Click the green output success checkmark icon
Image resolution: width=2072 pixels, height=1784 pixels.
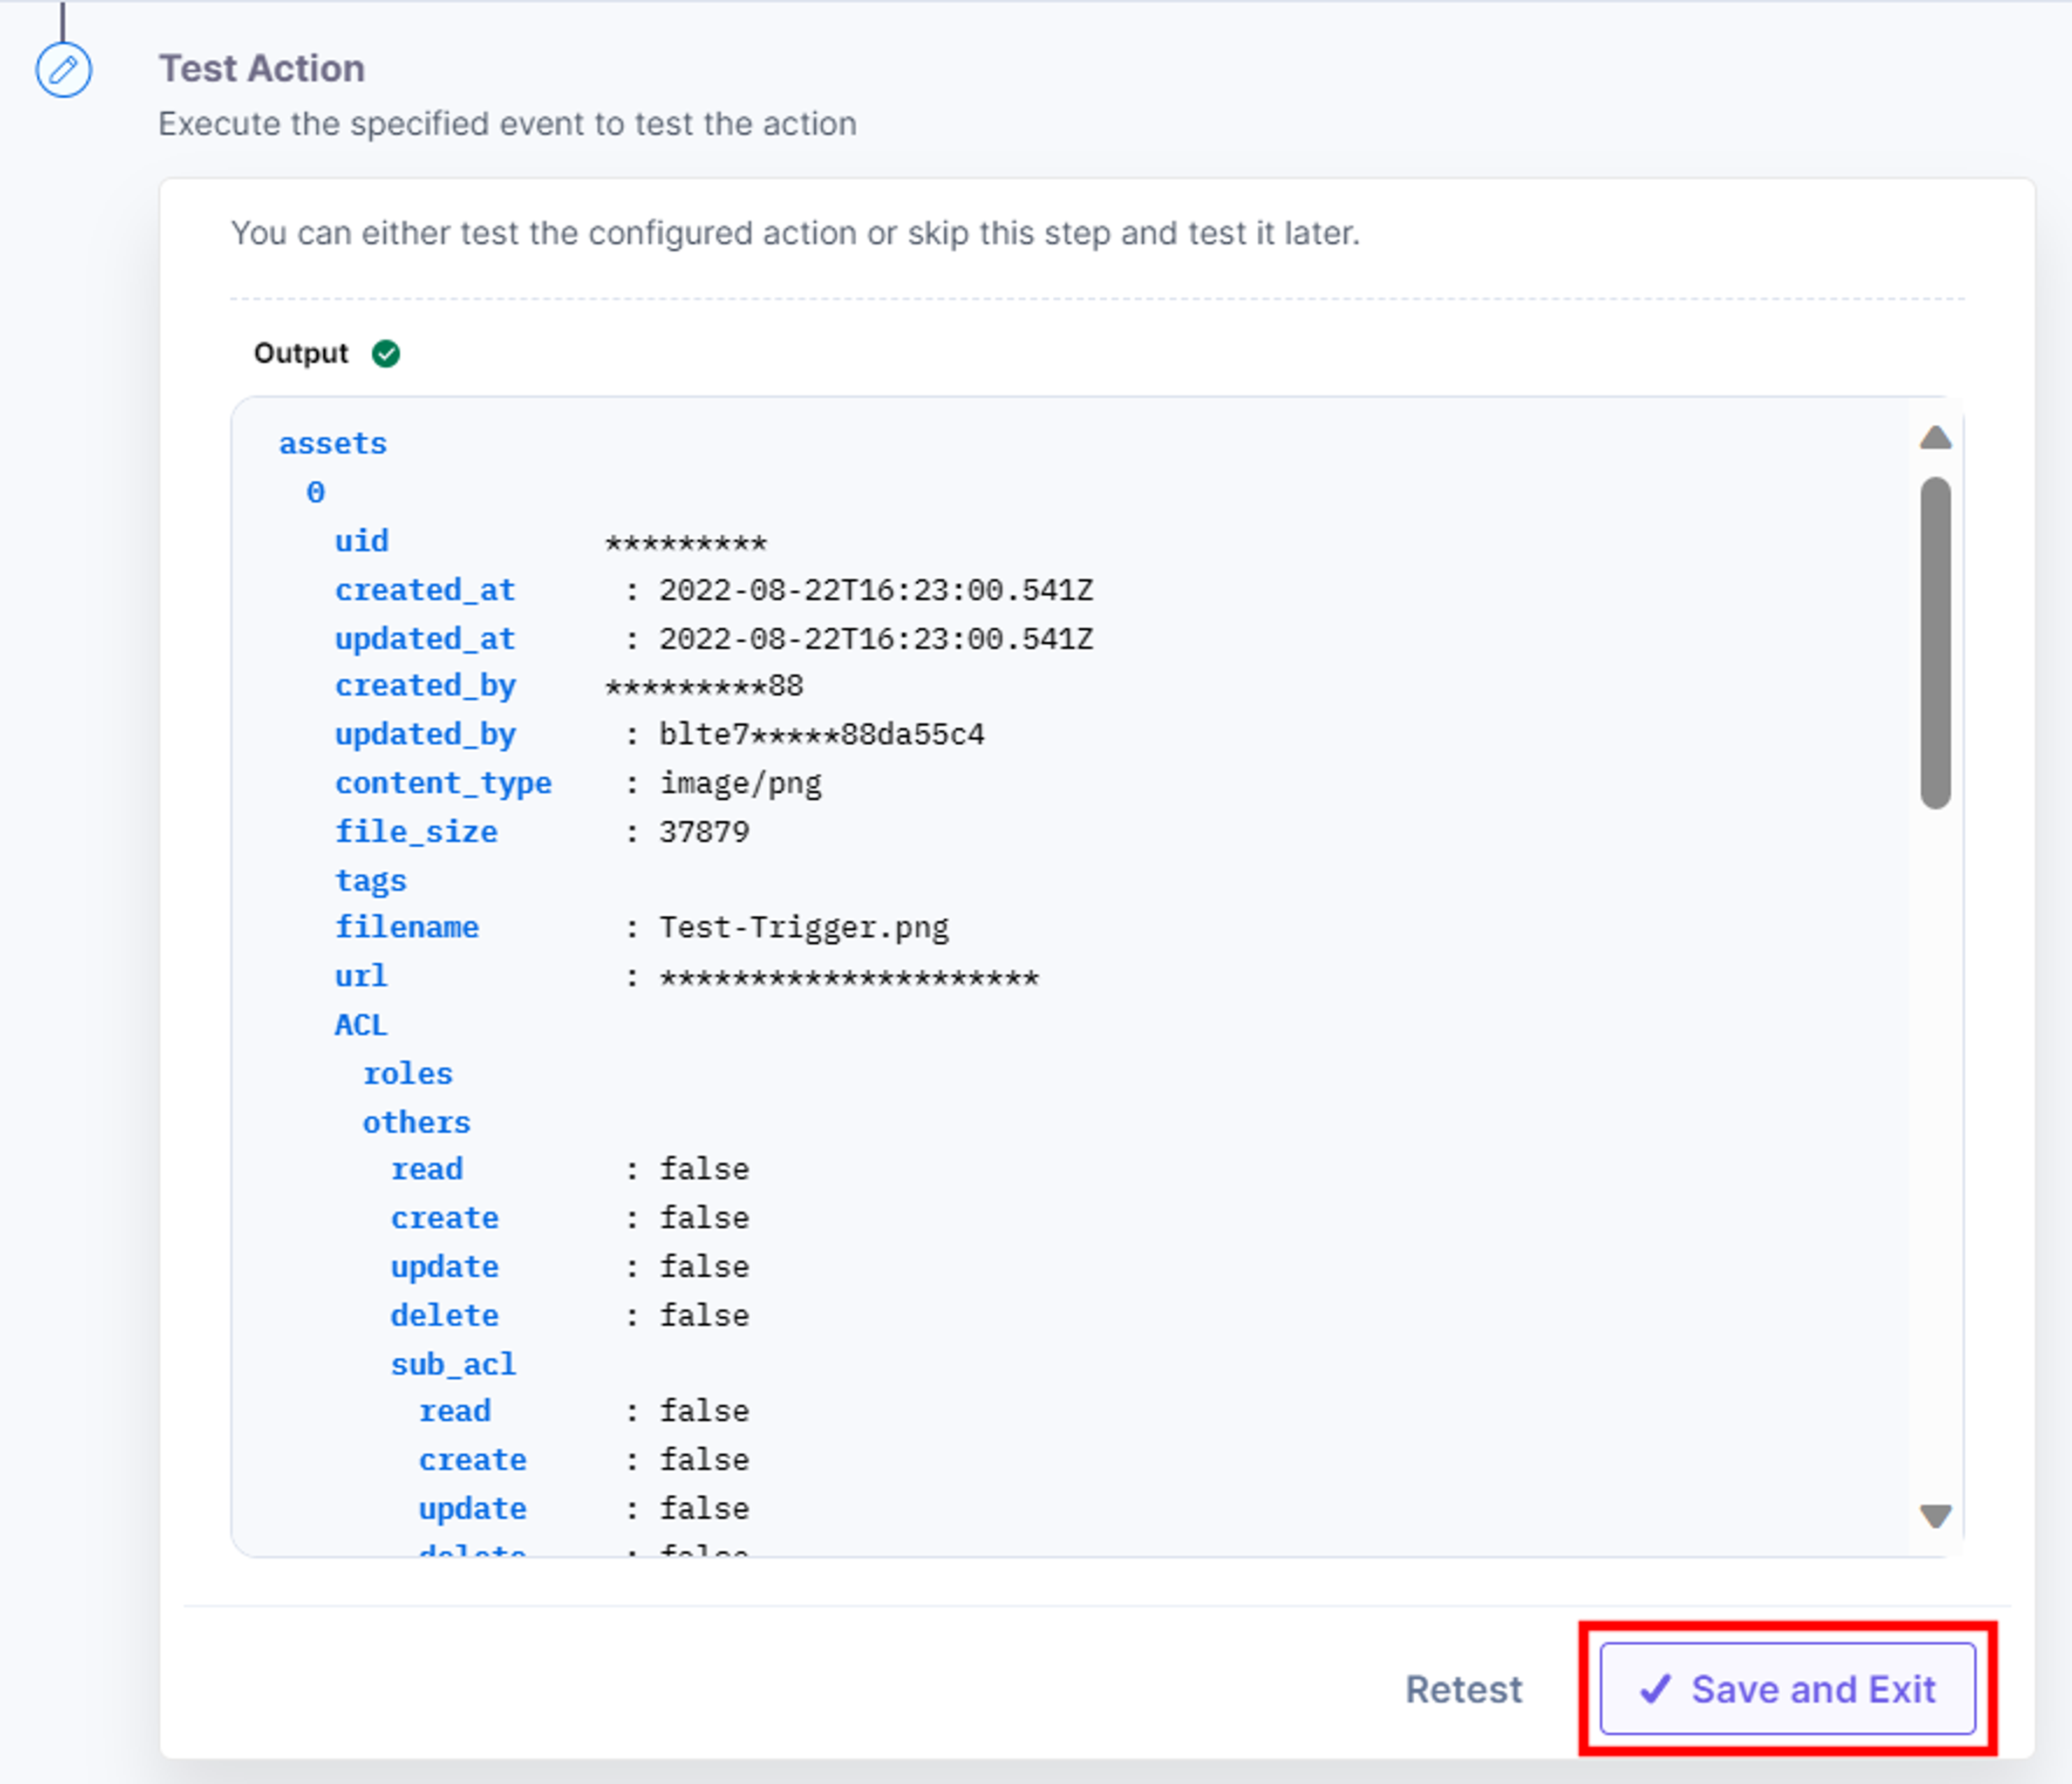pyautogui.click(x=386, y=354)
